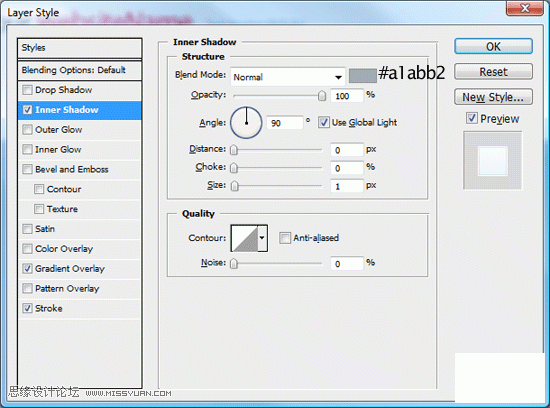This screenshot has width=550, height=408.
Task: Uncheck the Inner Shadow checkbox
Action: click(27, 110)
